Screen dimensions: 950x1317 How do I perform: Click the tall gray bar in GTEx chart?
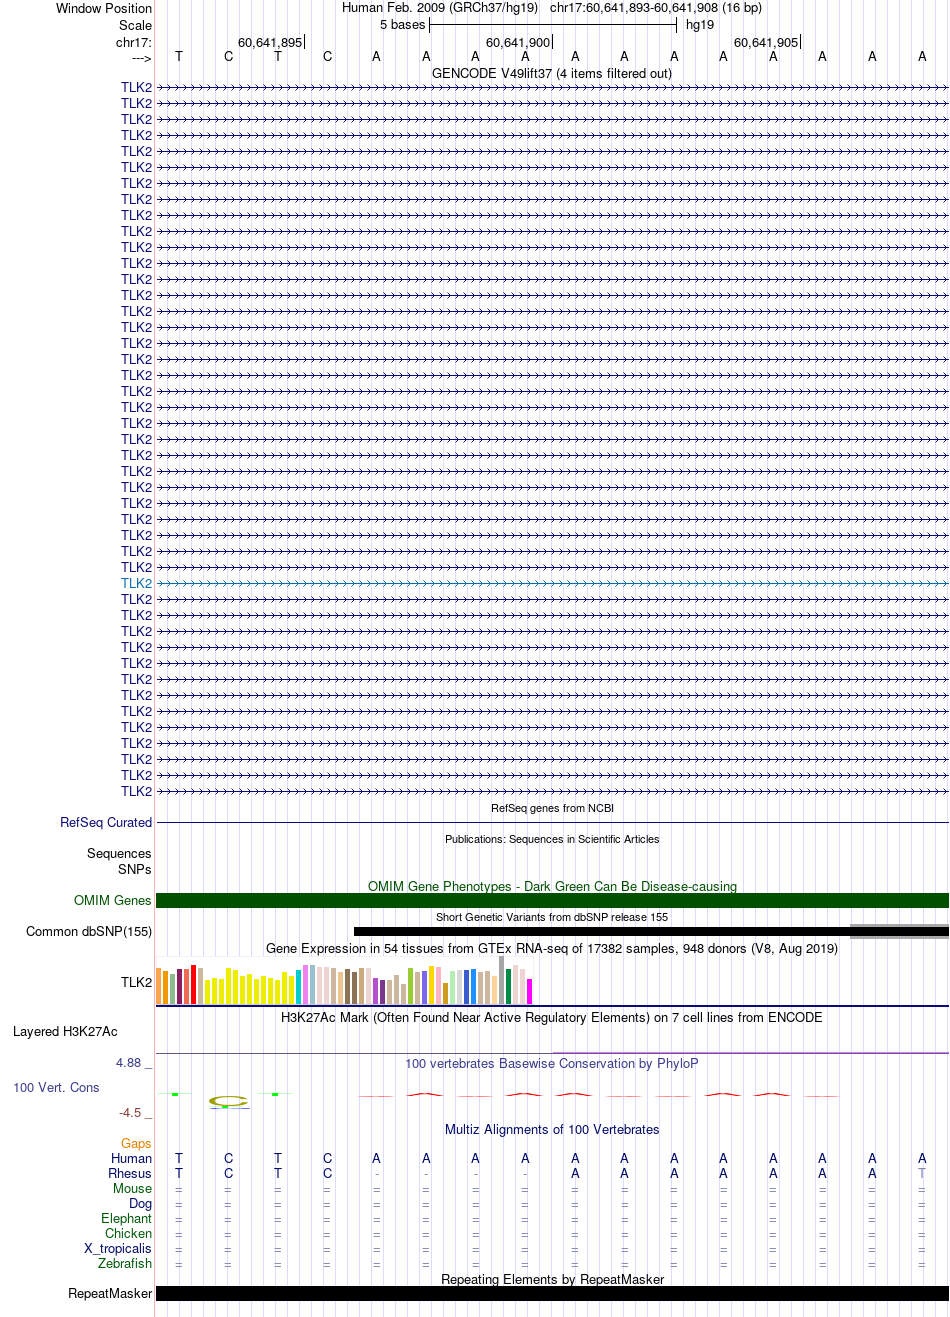[502, 980]
